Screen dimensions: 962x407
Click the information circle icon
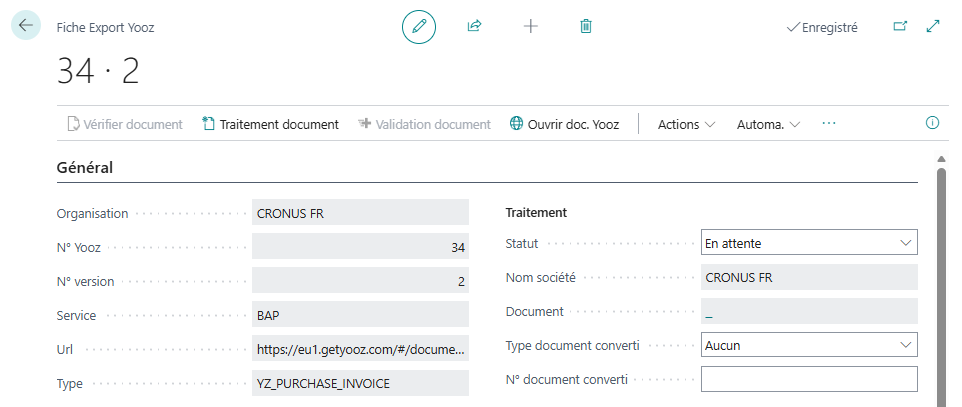[933, 124]
